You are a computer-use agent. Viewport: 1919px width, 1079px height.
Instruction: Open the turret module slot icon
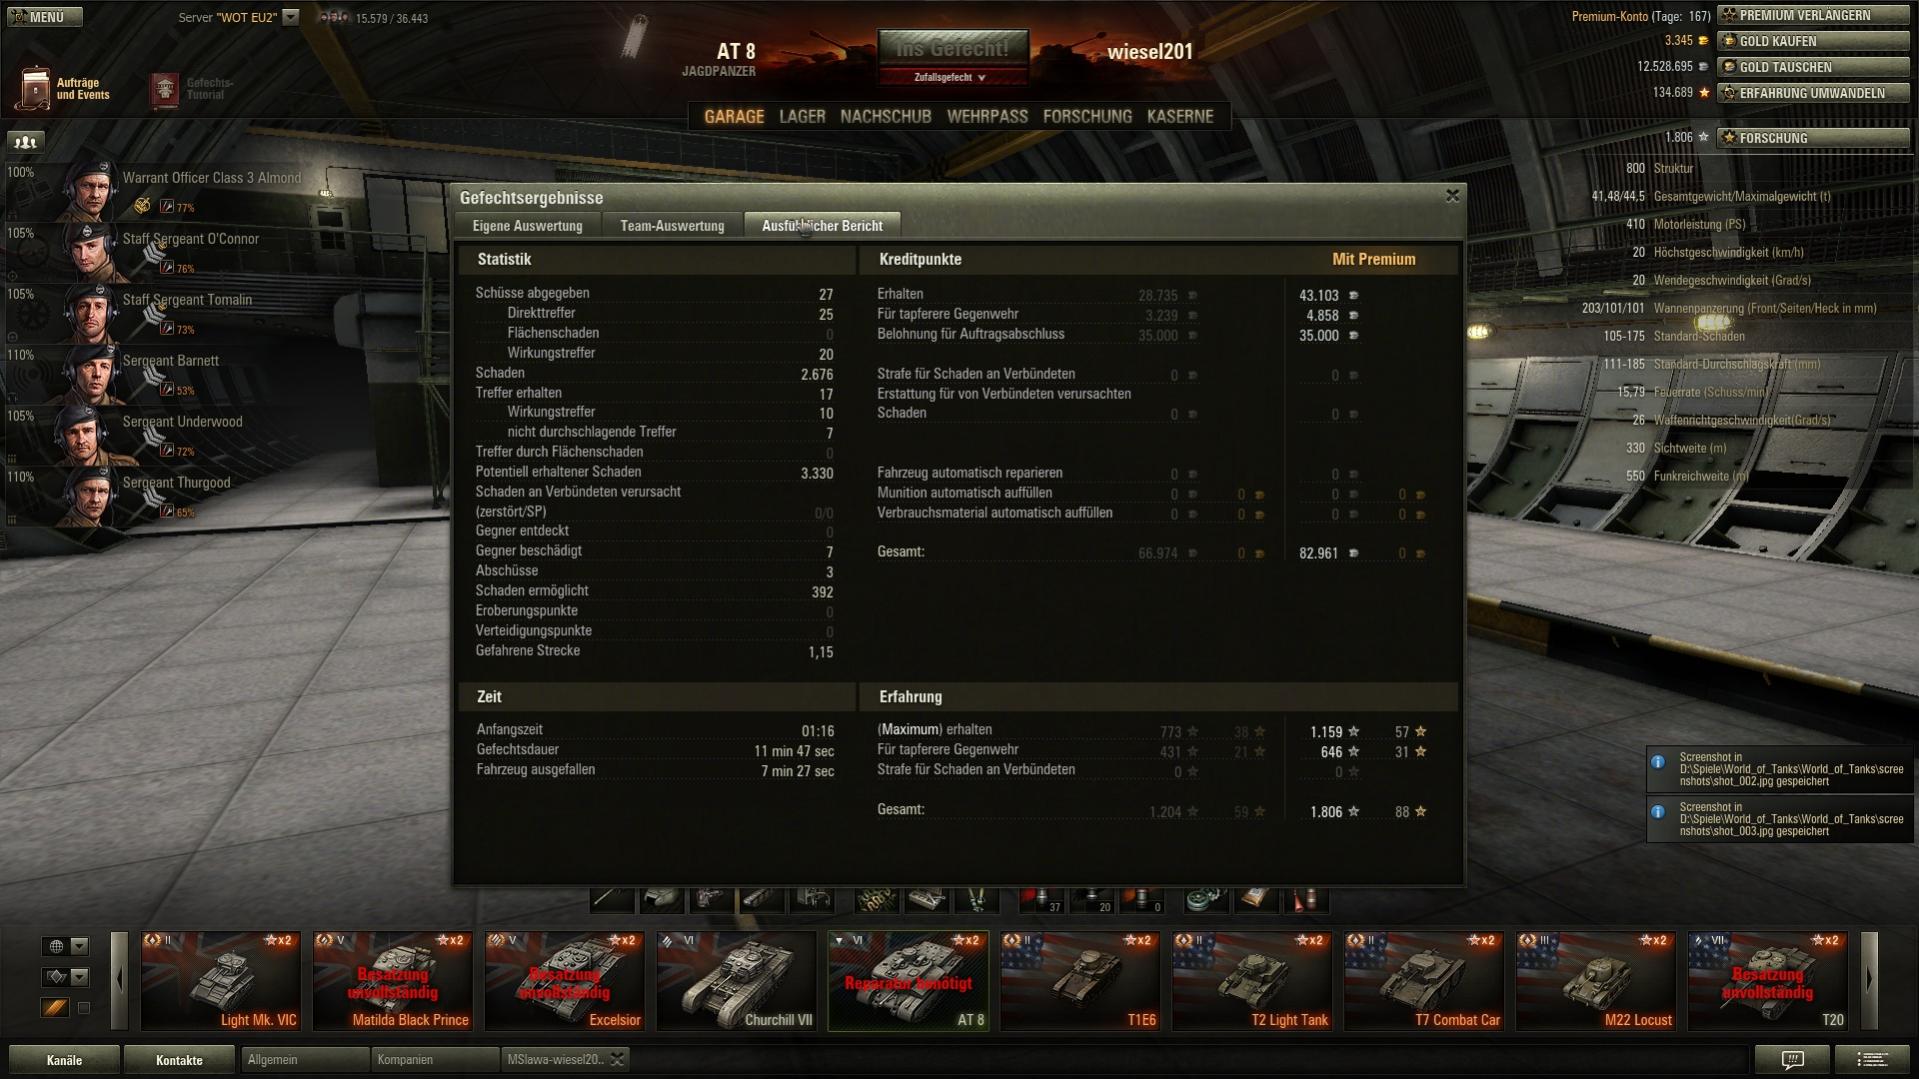pyautogui.click(x=662, y=900)
